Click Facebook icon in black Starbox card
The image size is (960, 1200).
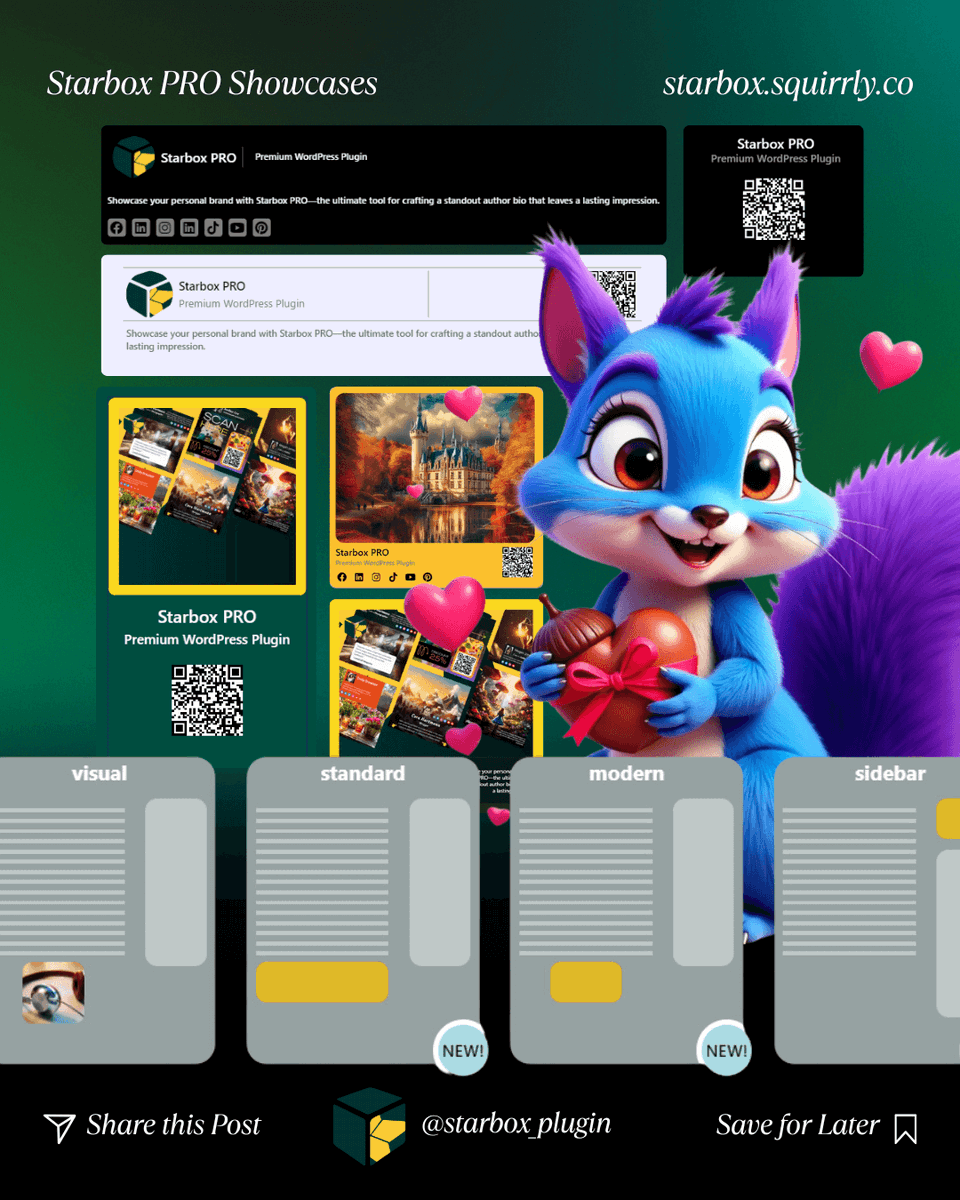click(117, 228)
